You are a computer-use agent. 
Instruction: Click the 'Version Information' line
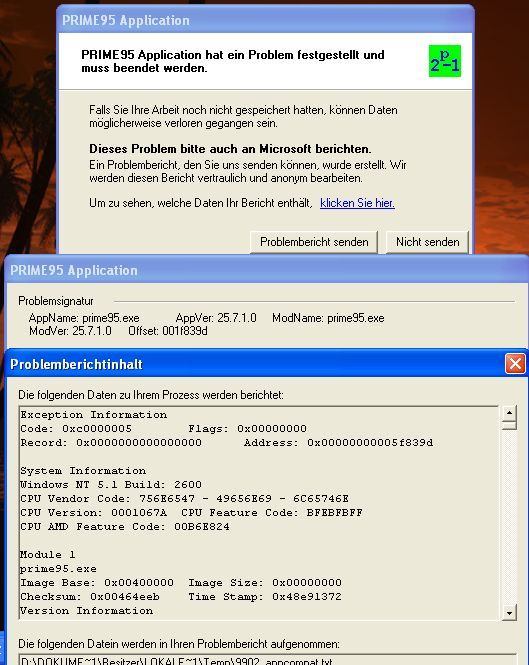87,611
